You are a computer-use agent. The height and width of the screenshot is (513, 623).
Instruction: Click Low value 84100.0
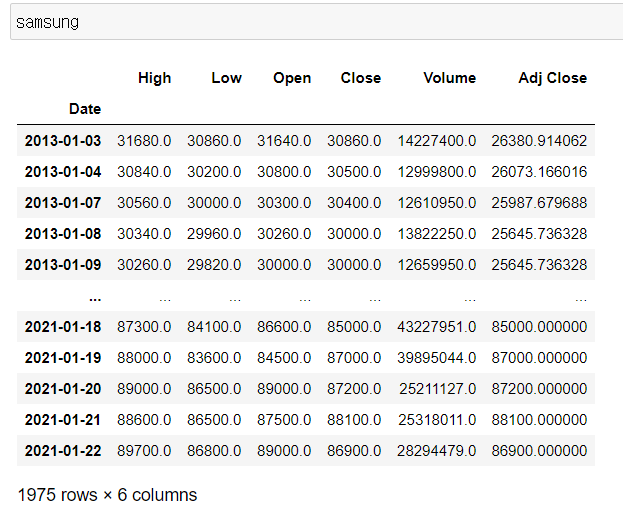point(214,327)
